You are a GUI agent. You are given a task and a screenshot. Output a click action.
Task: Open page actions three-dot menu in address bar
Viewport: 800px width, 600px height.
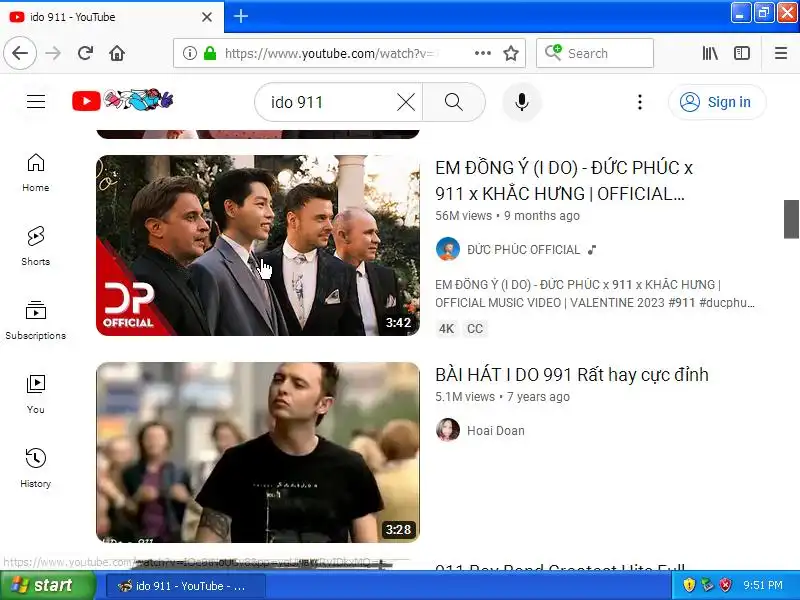(483, 53)
